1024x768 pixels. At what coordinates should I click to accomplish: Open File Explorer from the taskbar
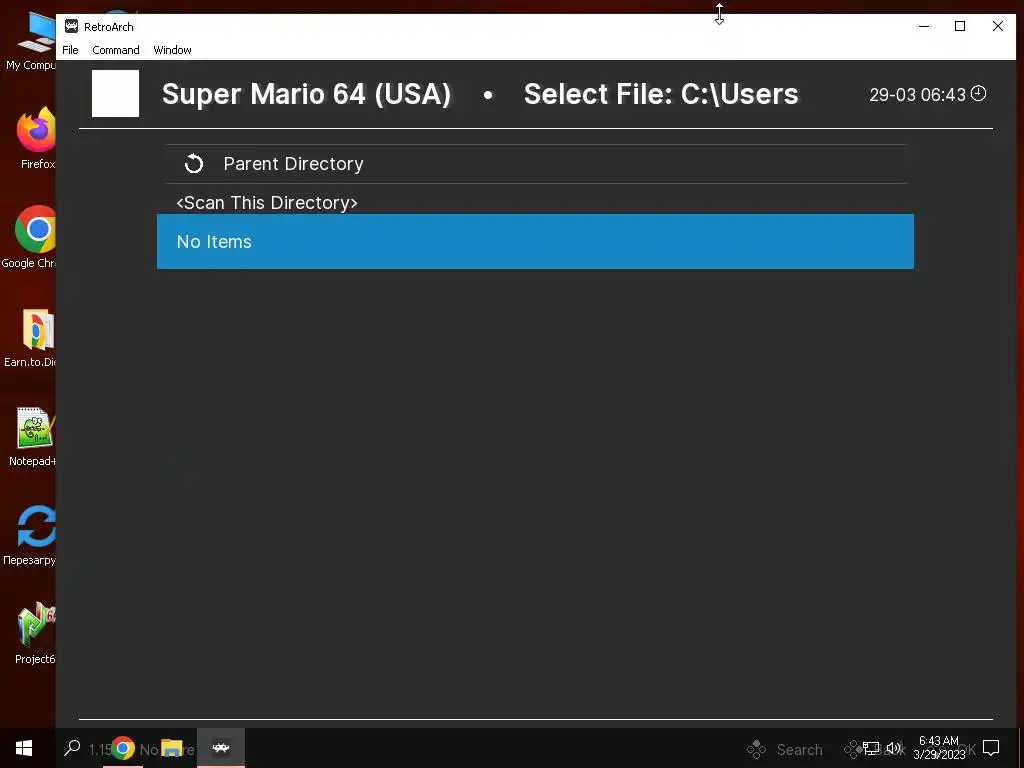click(x=172, y=748)
